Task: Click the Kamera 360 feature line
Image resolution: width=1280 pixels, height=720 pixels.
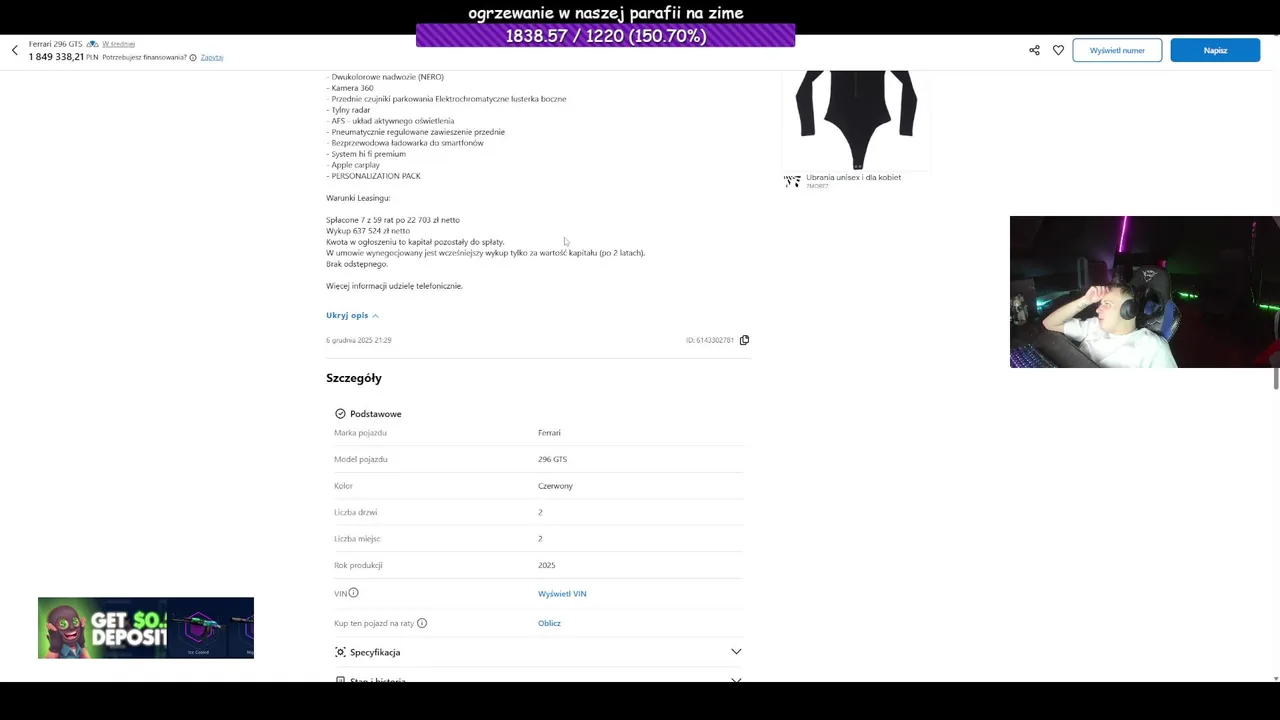Action: click(350, 88)
